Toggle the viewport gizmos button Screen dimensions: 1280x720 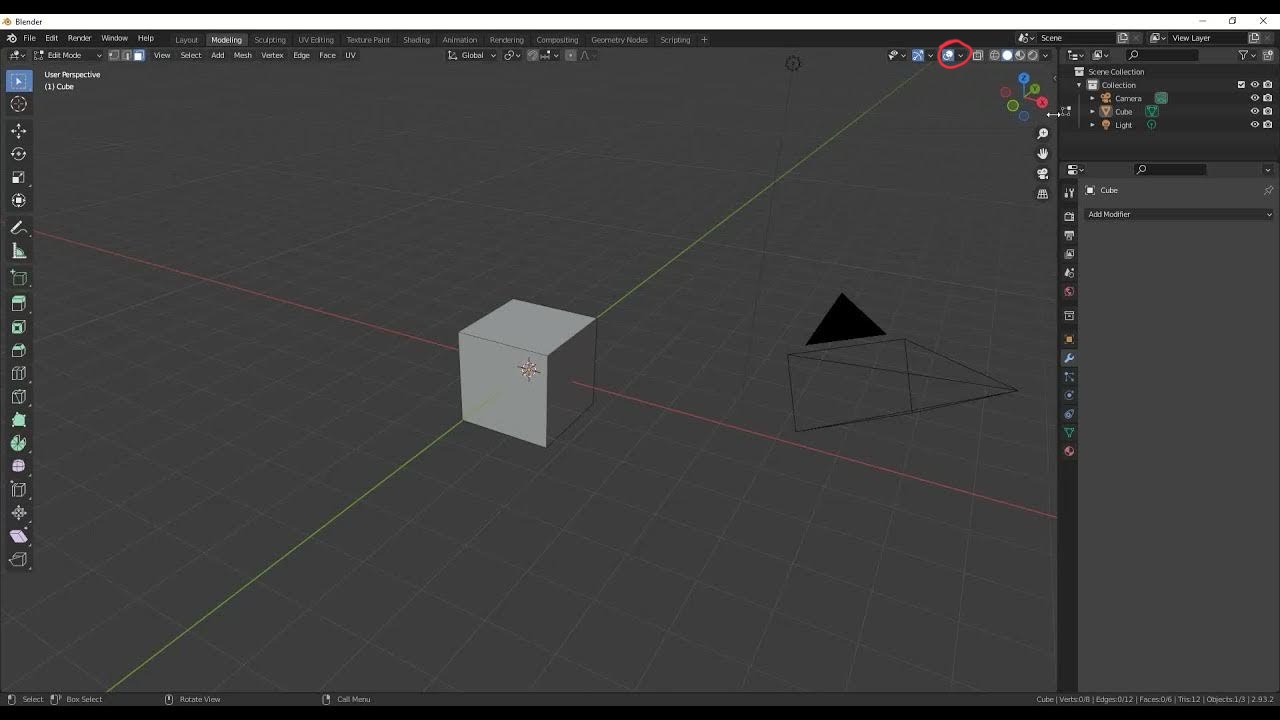[917, 55]
